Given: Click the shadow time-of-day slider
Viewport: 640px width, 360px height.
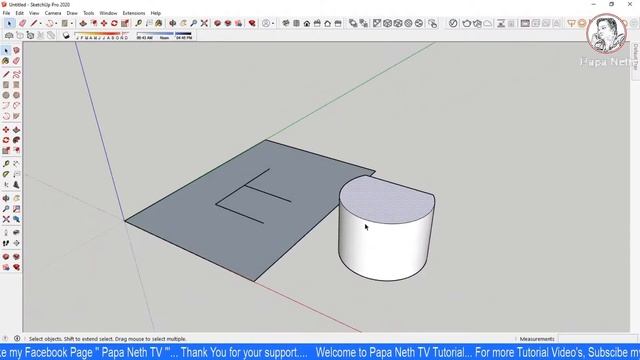Looking at the screenshot, I should coord(164,35).
